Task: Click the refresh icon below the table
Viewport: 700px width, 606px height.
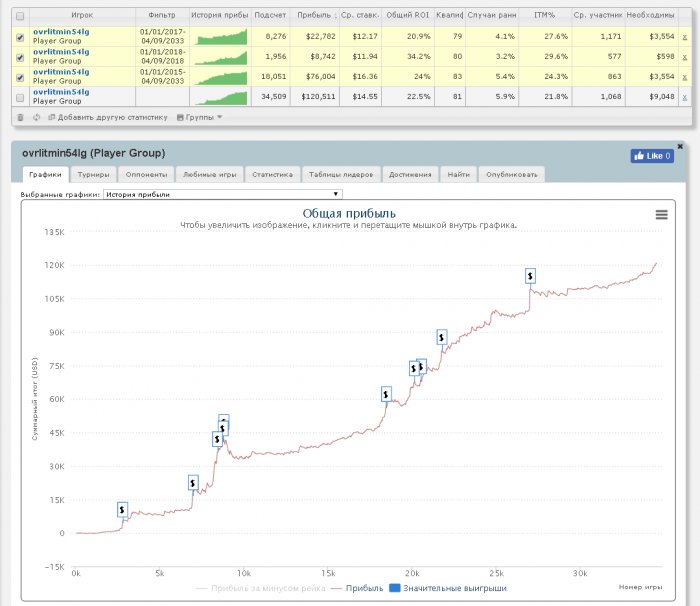Action: coord(36,117)
